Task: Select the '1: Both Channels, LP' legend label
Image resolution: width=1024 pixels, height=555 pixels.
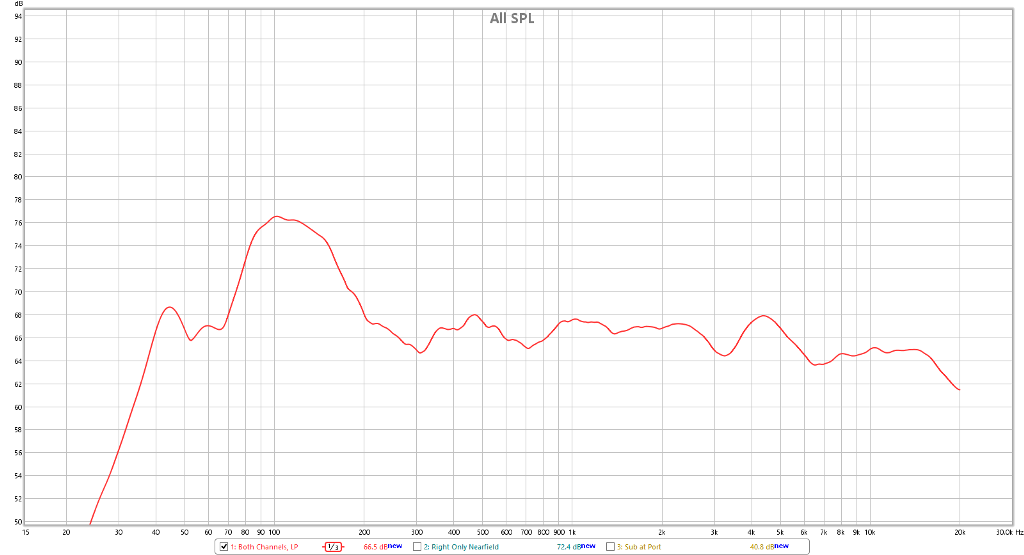Action: 267,547
